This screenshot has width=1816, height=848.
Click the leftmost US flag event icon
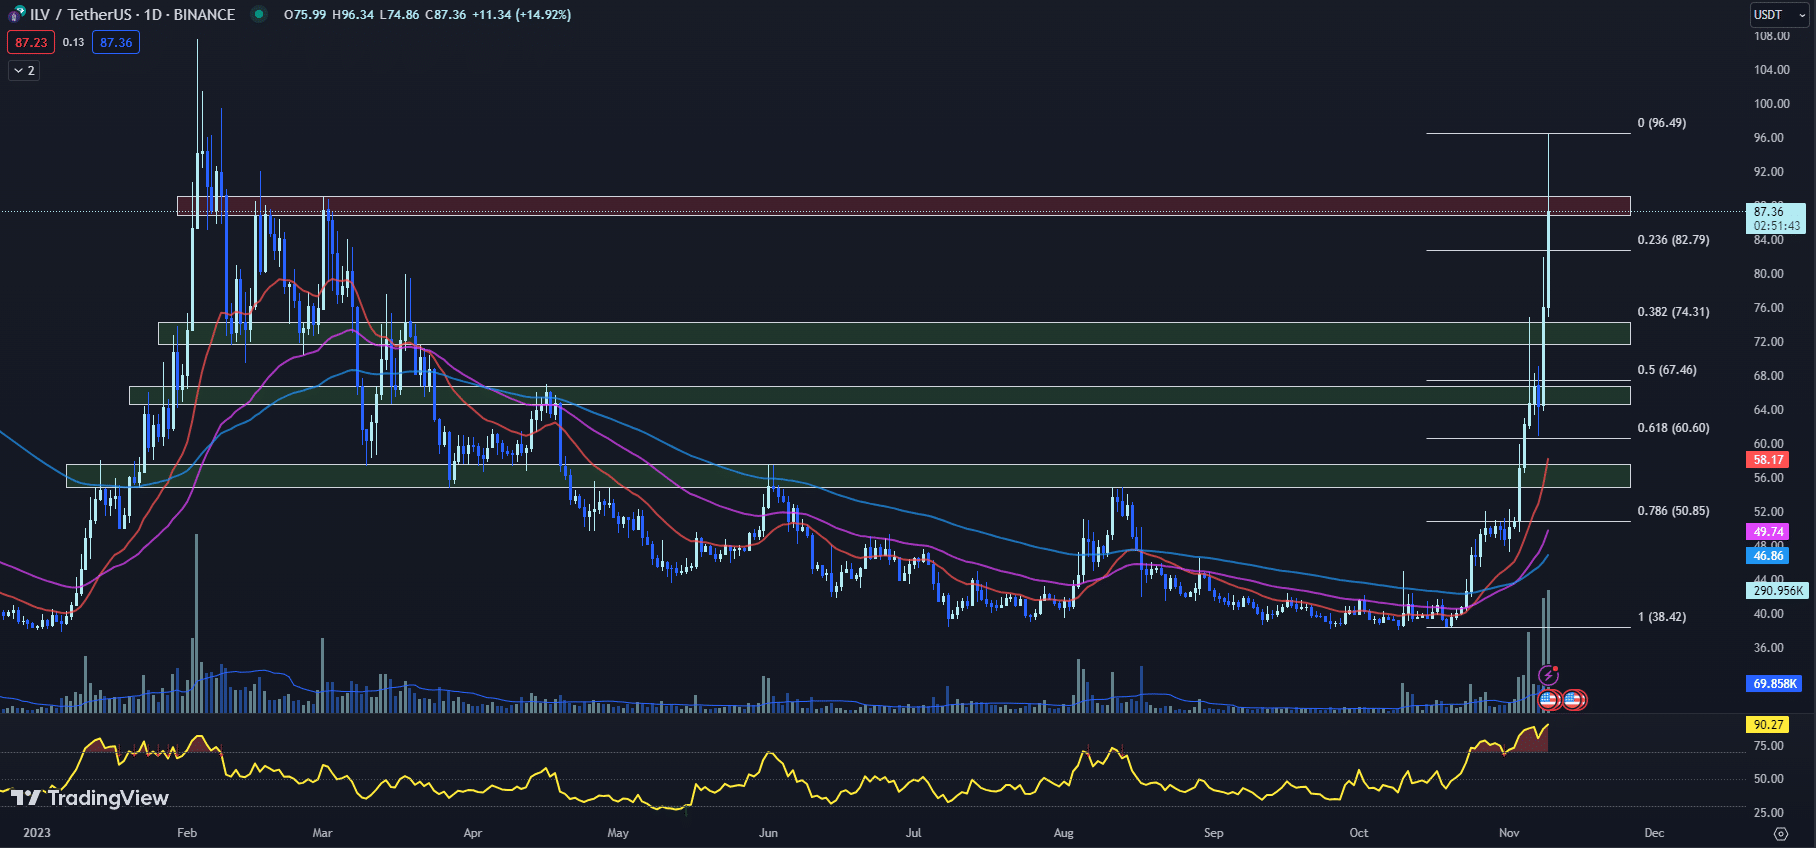tap(1548, 700)
